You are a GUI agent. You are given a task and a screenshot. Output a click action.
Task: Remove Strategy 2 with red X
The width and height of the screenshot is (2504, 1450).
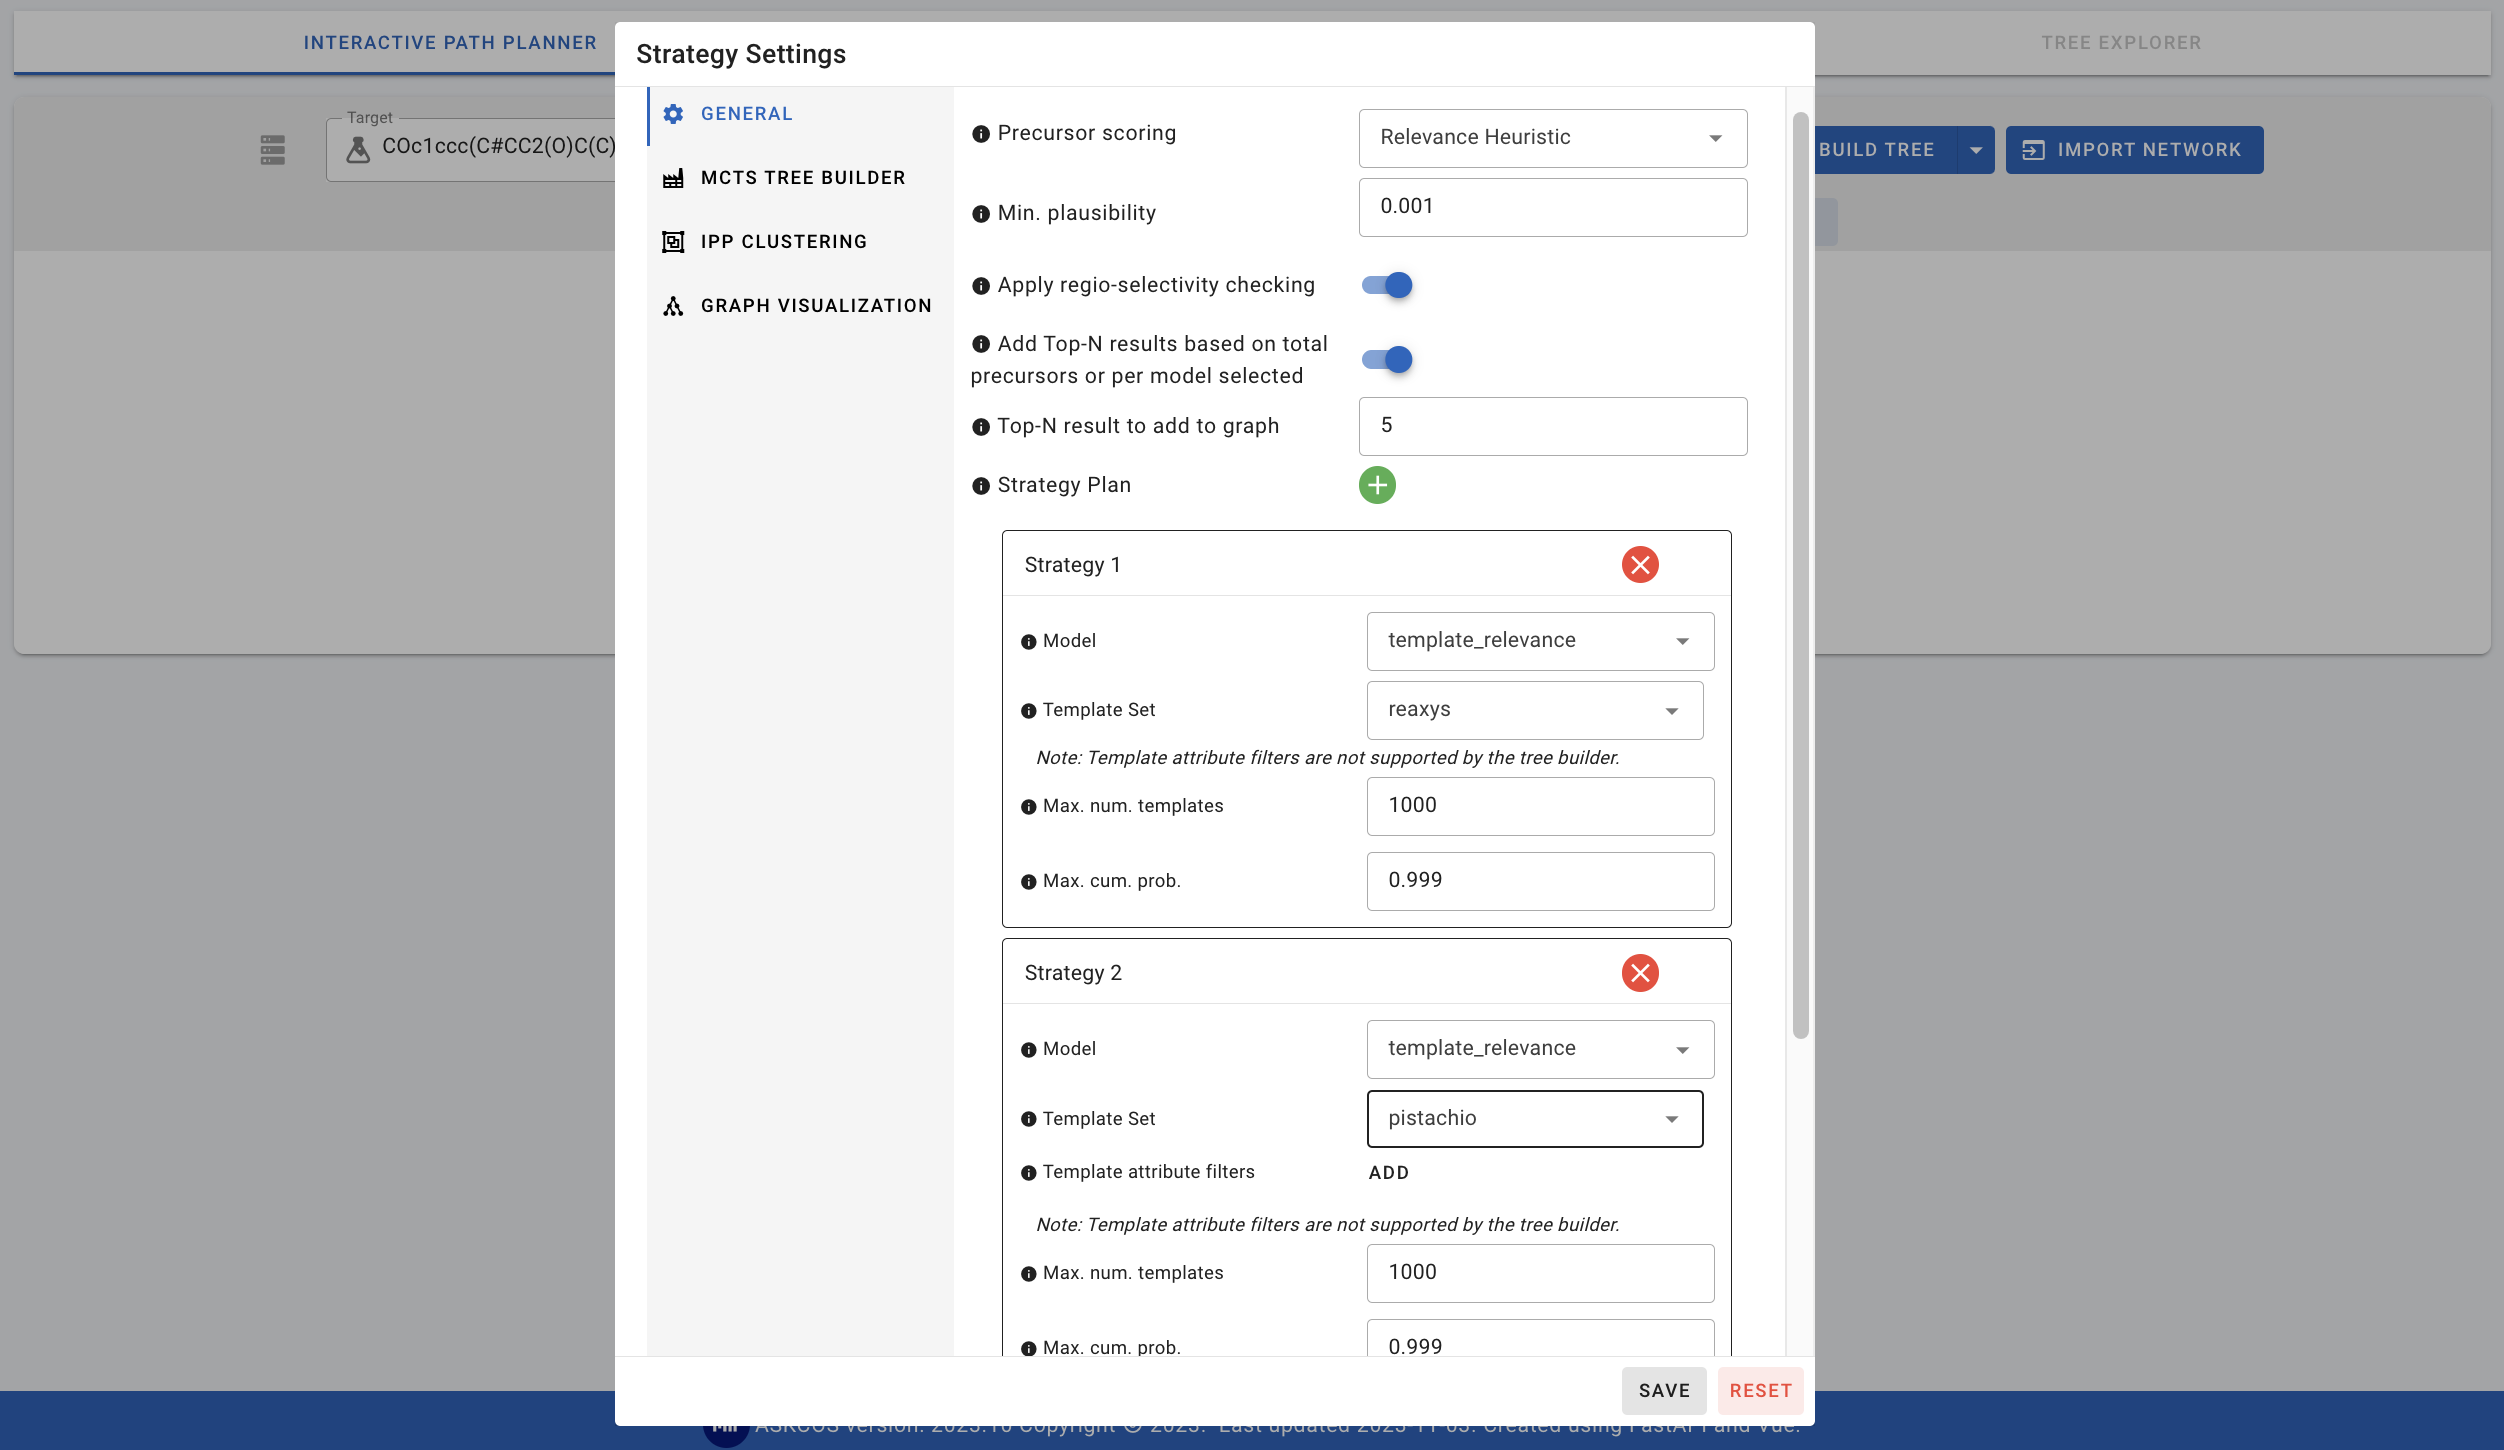pyautogui.click(x=1640, y=973)
